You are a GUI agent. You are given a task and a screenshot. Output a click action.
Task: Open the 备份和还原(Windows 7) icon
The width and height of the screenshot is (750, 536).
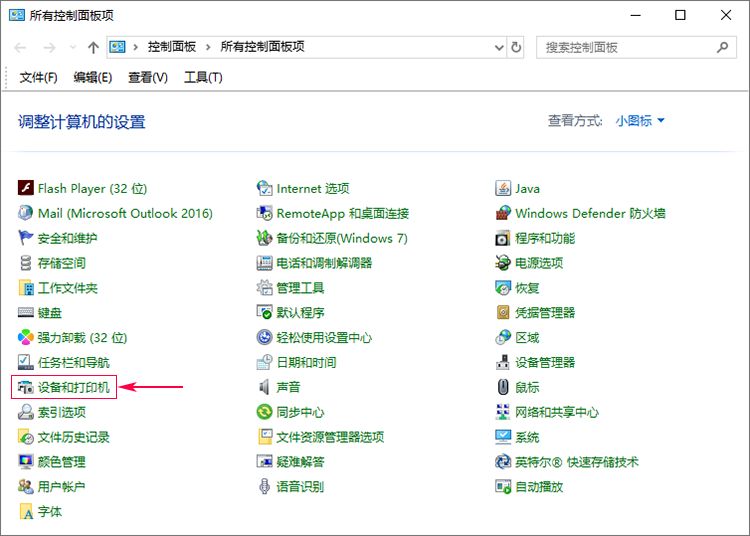tap(264, 238)
